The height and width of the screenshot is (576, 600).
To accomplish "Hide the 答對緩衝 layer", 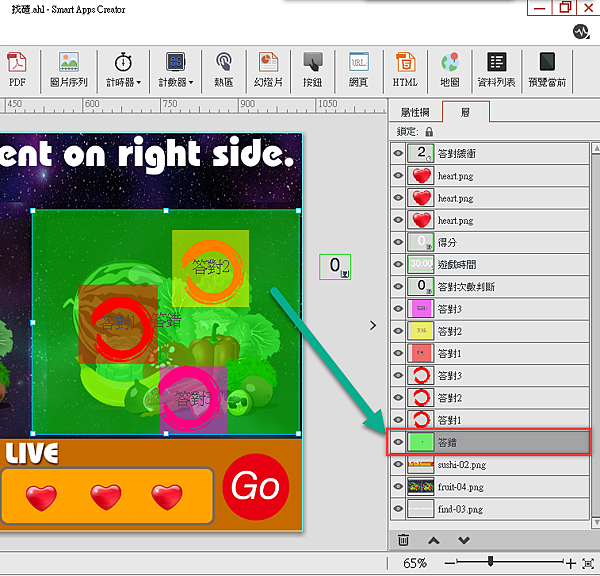I will pos(398,153).
